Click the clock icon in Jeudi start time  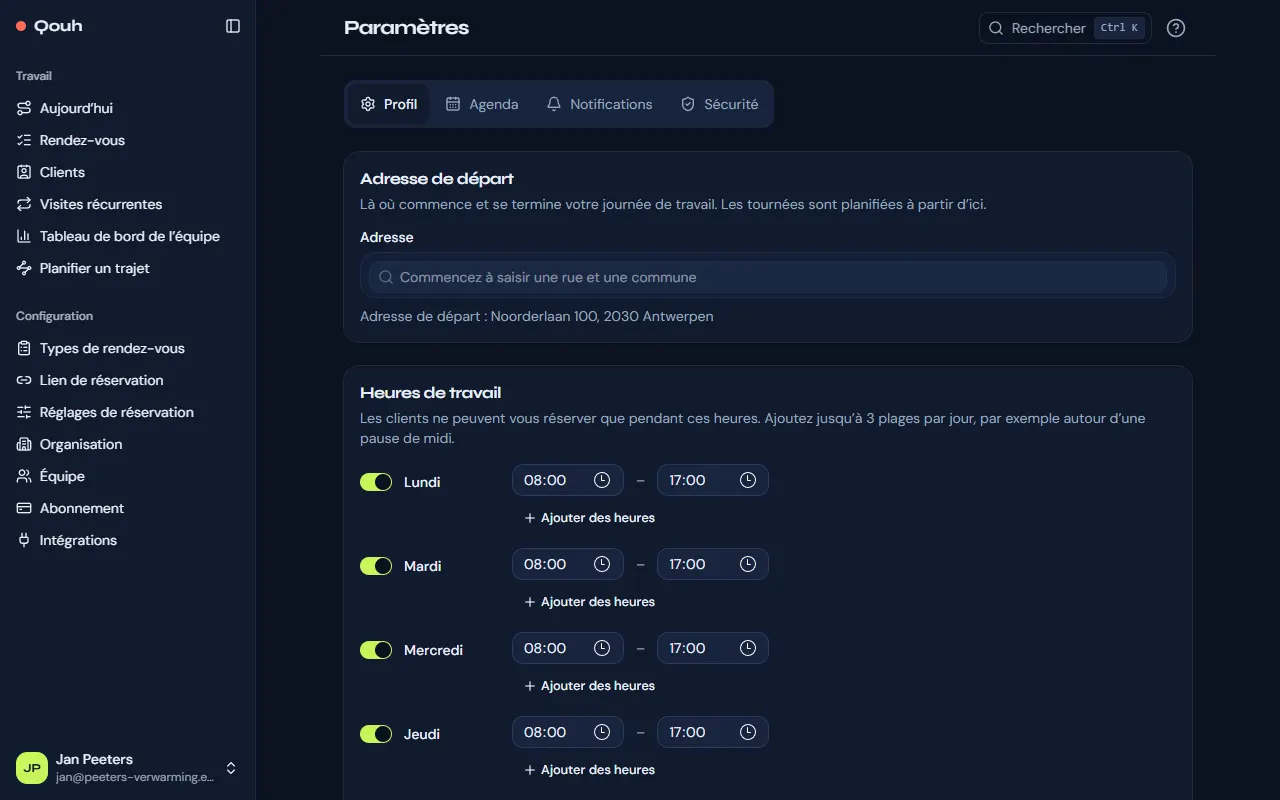pyautogui.click(x=602, y=732)
